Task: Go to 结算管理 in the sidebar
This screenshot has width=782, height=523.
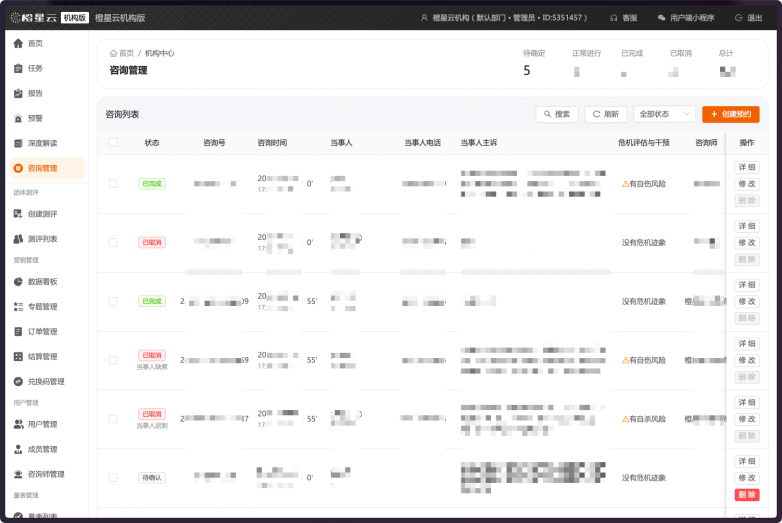Action: coord(42,356)
